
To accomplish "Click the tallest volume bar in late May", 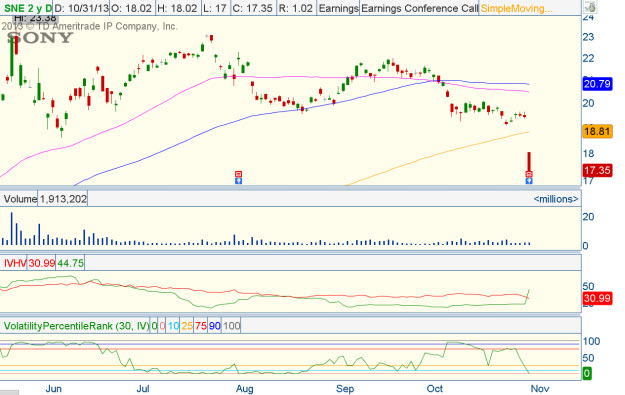I will (12, 228).
